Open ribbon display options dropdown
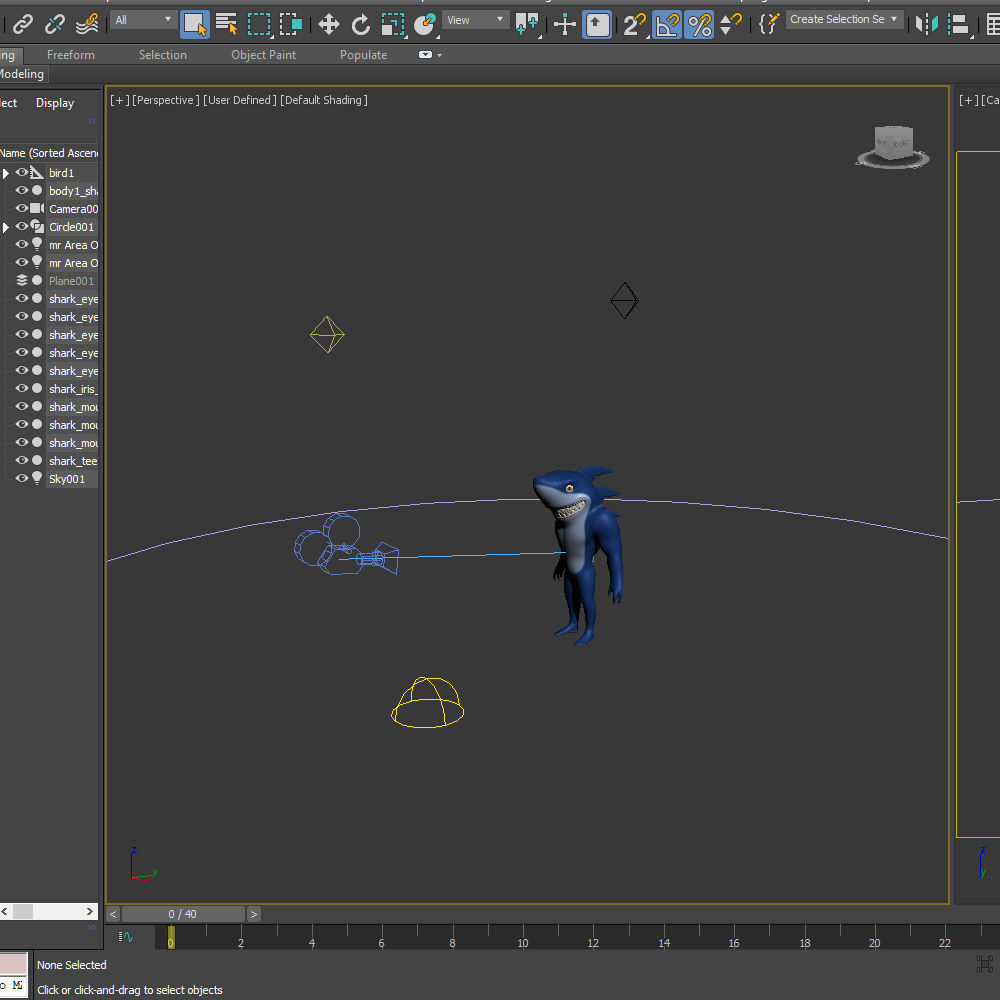Image resolution: width=1000 pixels, height=1000 pixels. (430, 55)
